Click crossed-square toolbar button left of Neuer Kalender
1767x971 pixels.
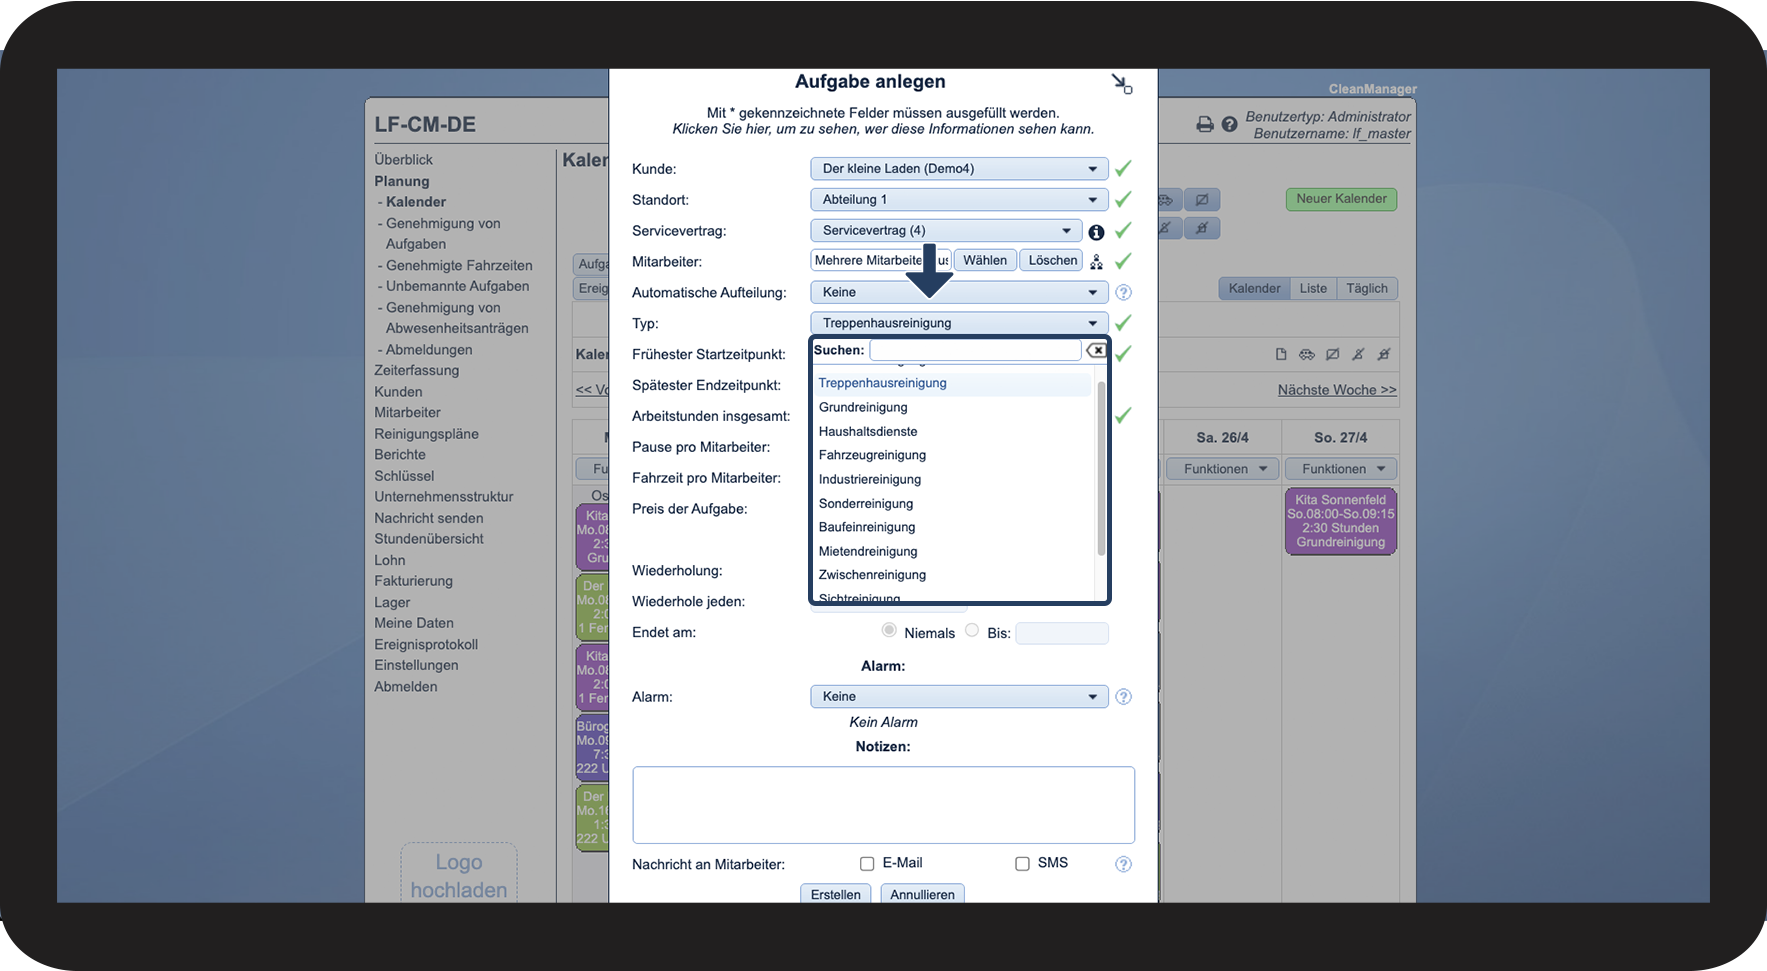pos(1202,200)
